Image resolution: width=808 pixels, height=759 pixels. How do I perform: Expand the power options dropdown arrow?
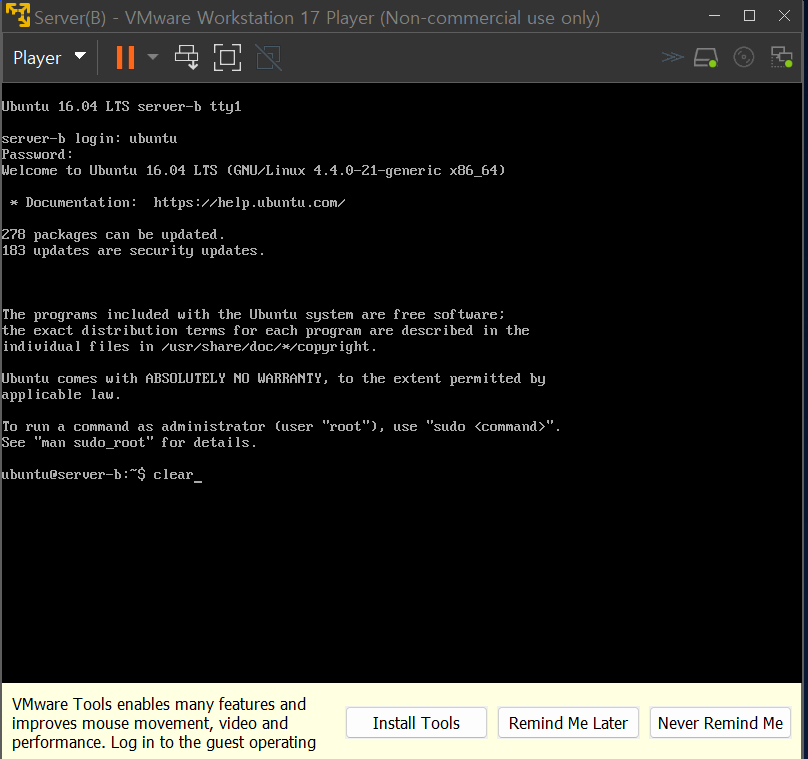[x=153, y=57]
